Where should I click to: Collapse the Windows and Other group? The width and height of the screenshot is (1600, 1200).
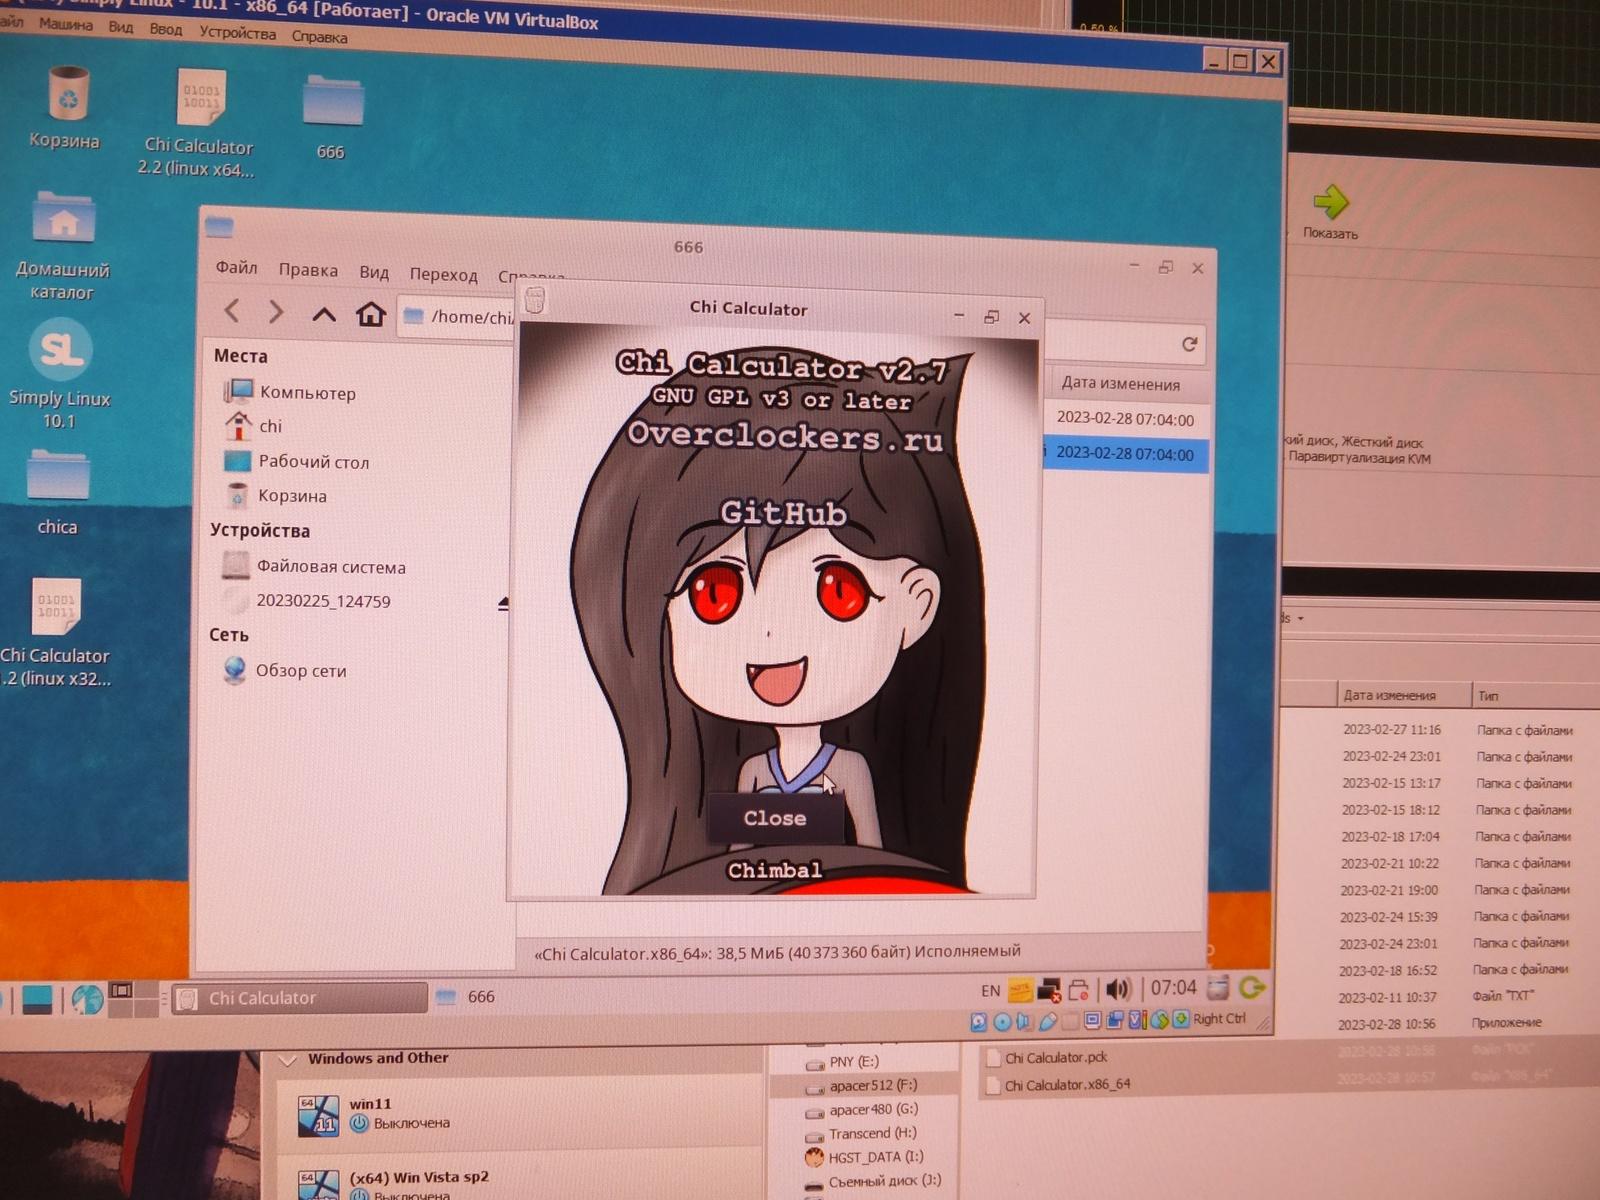click(x=288, y=1059)
